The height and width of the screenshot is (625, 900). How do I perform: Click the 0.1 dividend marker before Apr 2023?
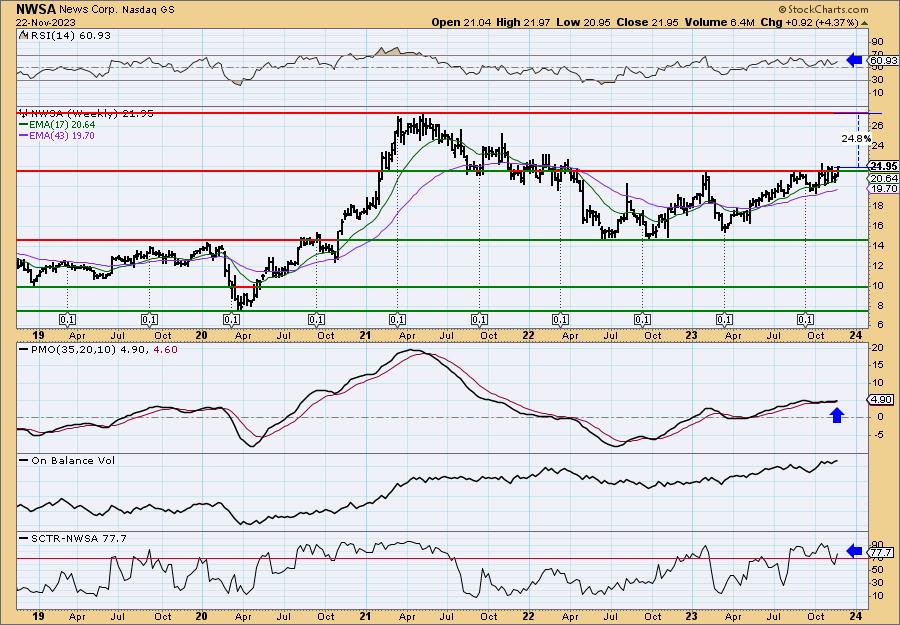tap(724, 320)
